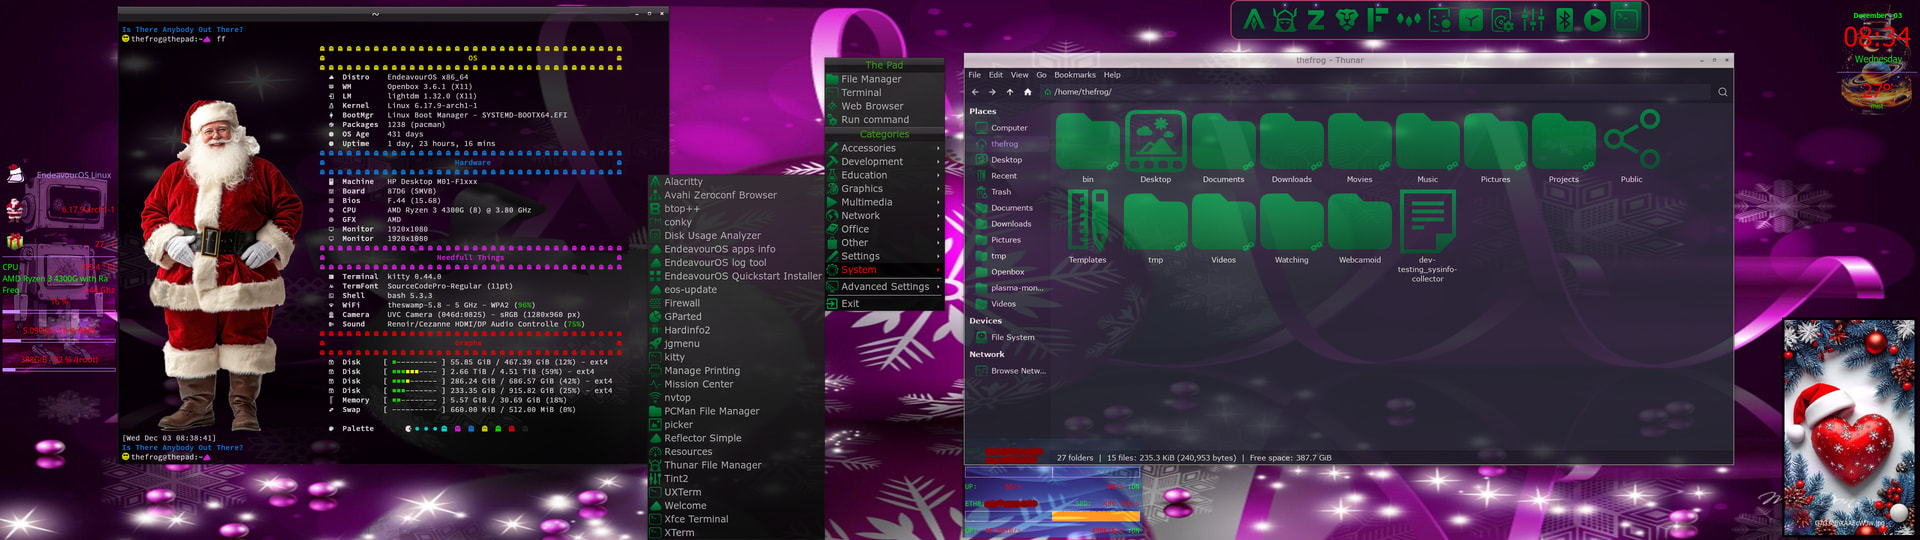Click the audio mixer sliders panel icon
Viewport: 1920px width, 540px height.
(x=1533, y=19)
